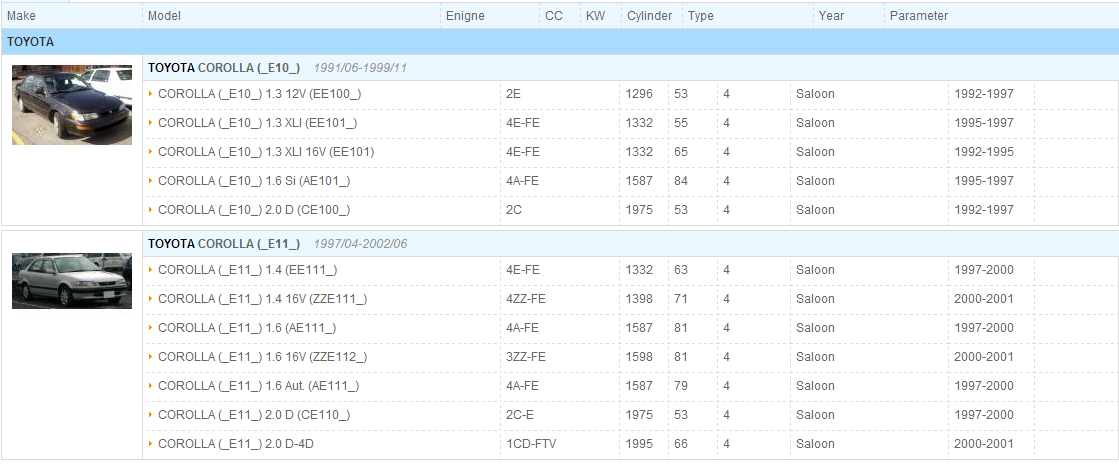Image resolution: width=1119 pixels, height=464 pixels.
Task: Click the orange arrow beside COROLLA 1.3 12V (EE100_)
Action: (x=151, y=94)
